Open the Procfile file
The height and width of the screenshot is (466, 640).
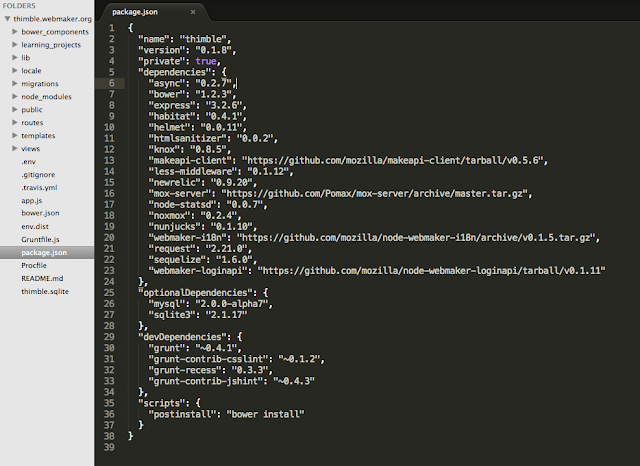point(34,265)
